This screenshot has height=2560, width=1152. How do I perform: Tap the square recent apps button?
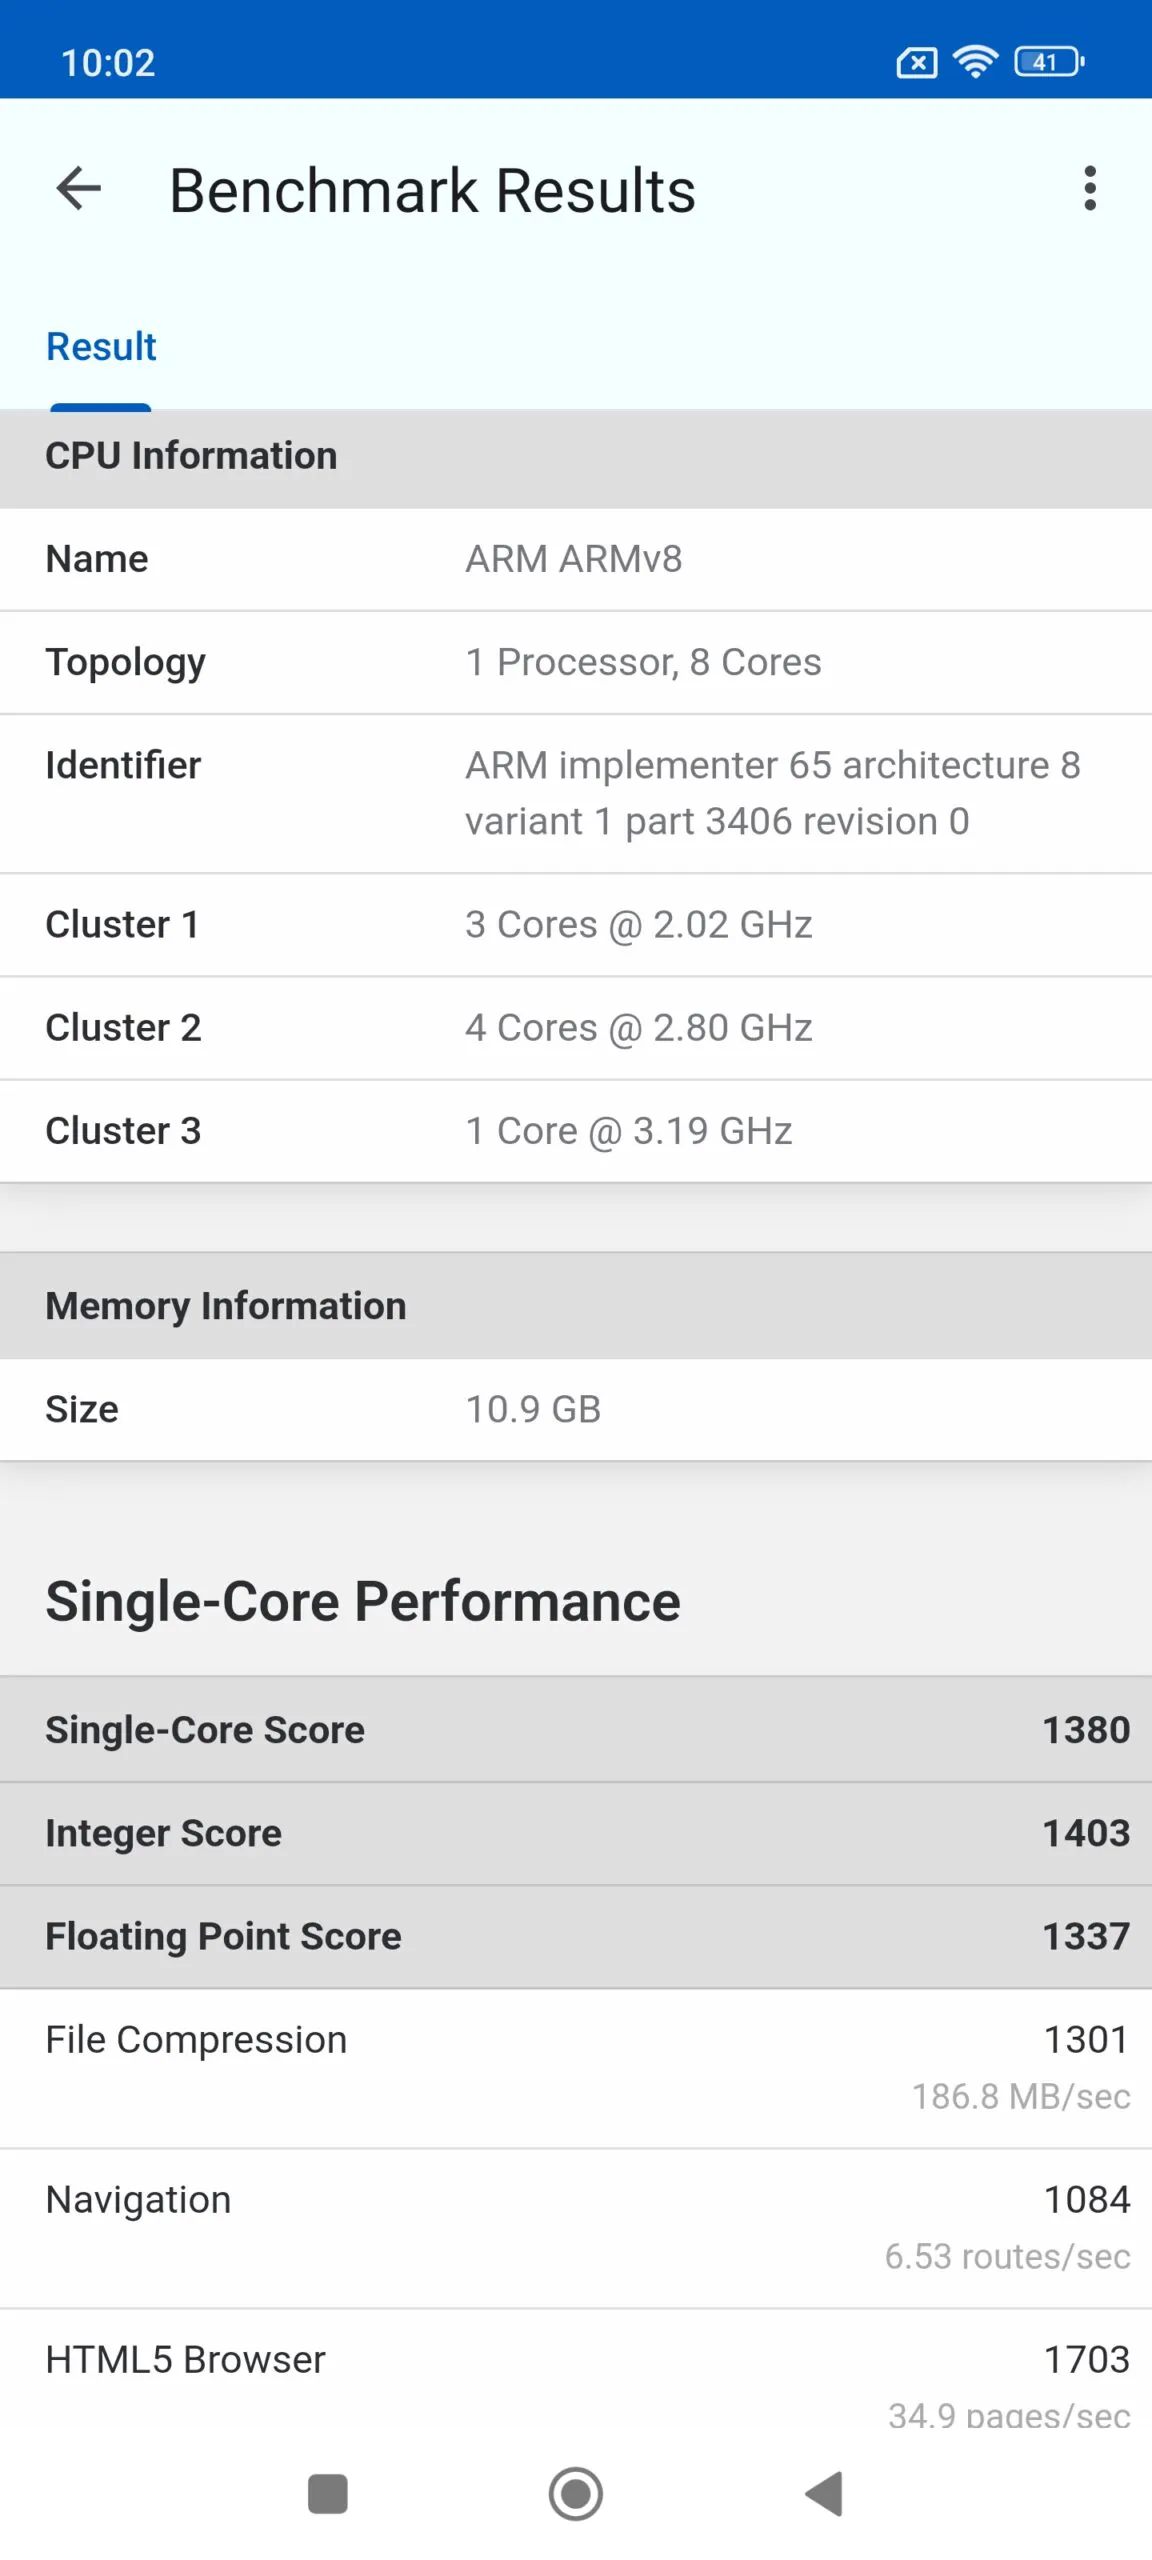tap(328, 2493)
